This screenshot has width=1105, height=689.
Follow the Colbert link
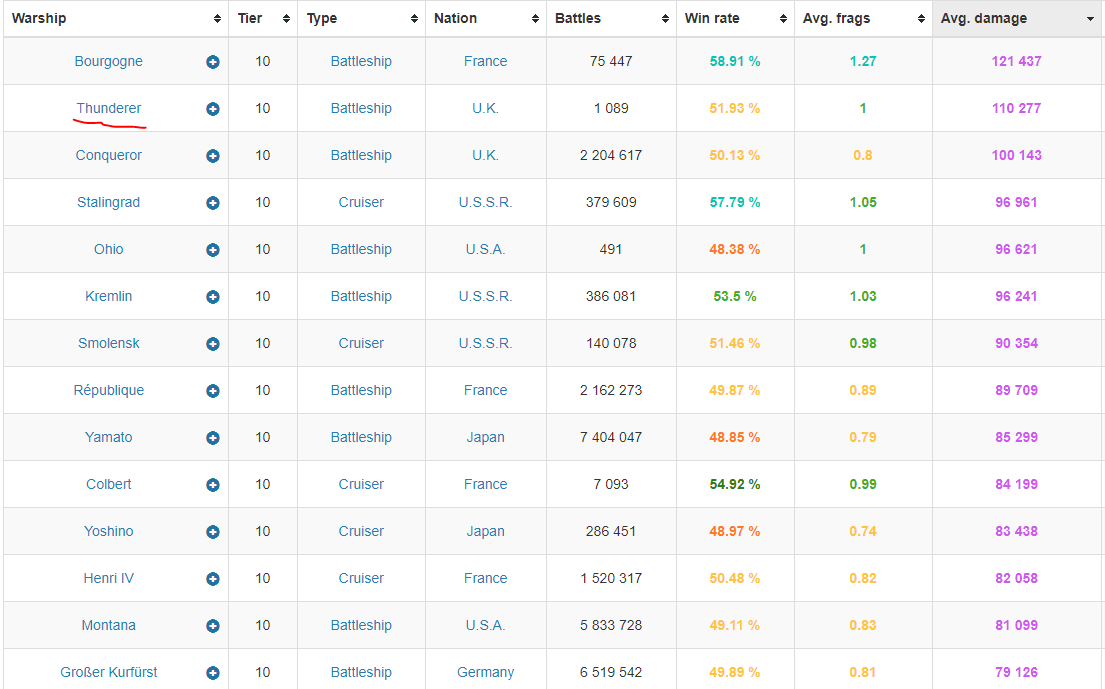coord(109,484)
